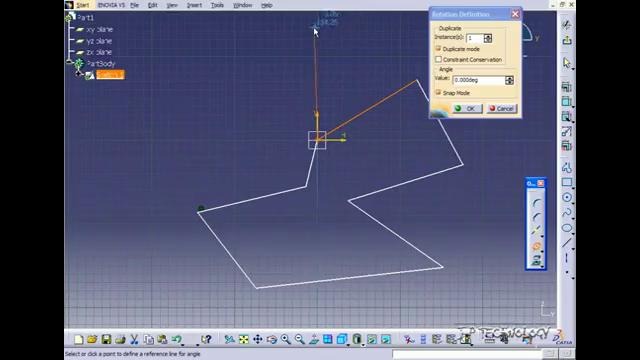Viewport: 640px width, 360px height.
Task: Select the Rectangle sketch tool
Action: tap(567, 182)
